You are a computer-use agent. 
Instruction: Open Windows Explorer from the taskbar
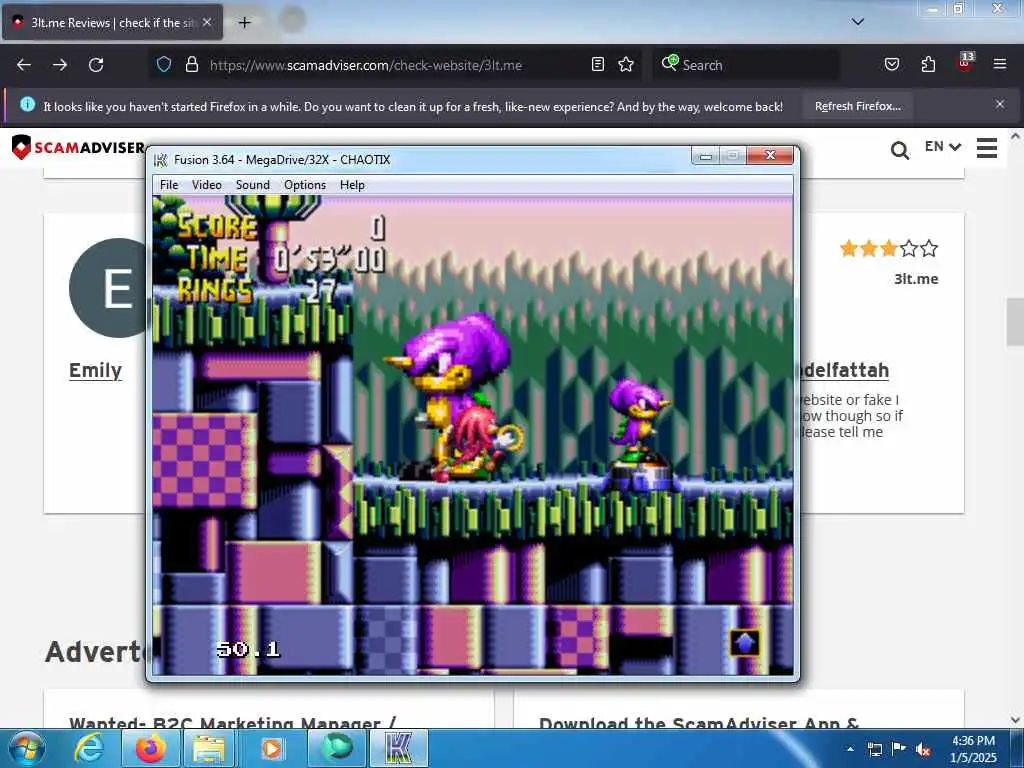(208, 748)
